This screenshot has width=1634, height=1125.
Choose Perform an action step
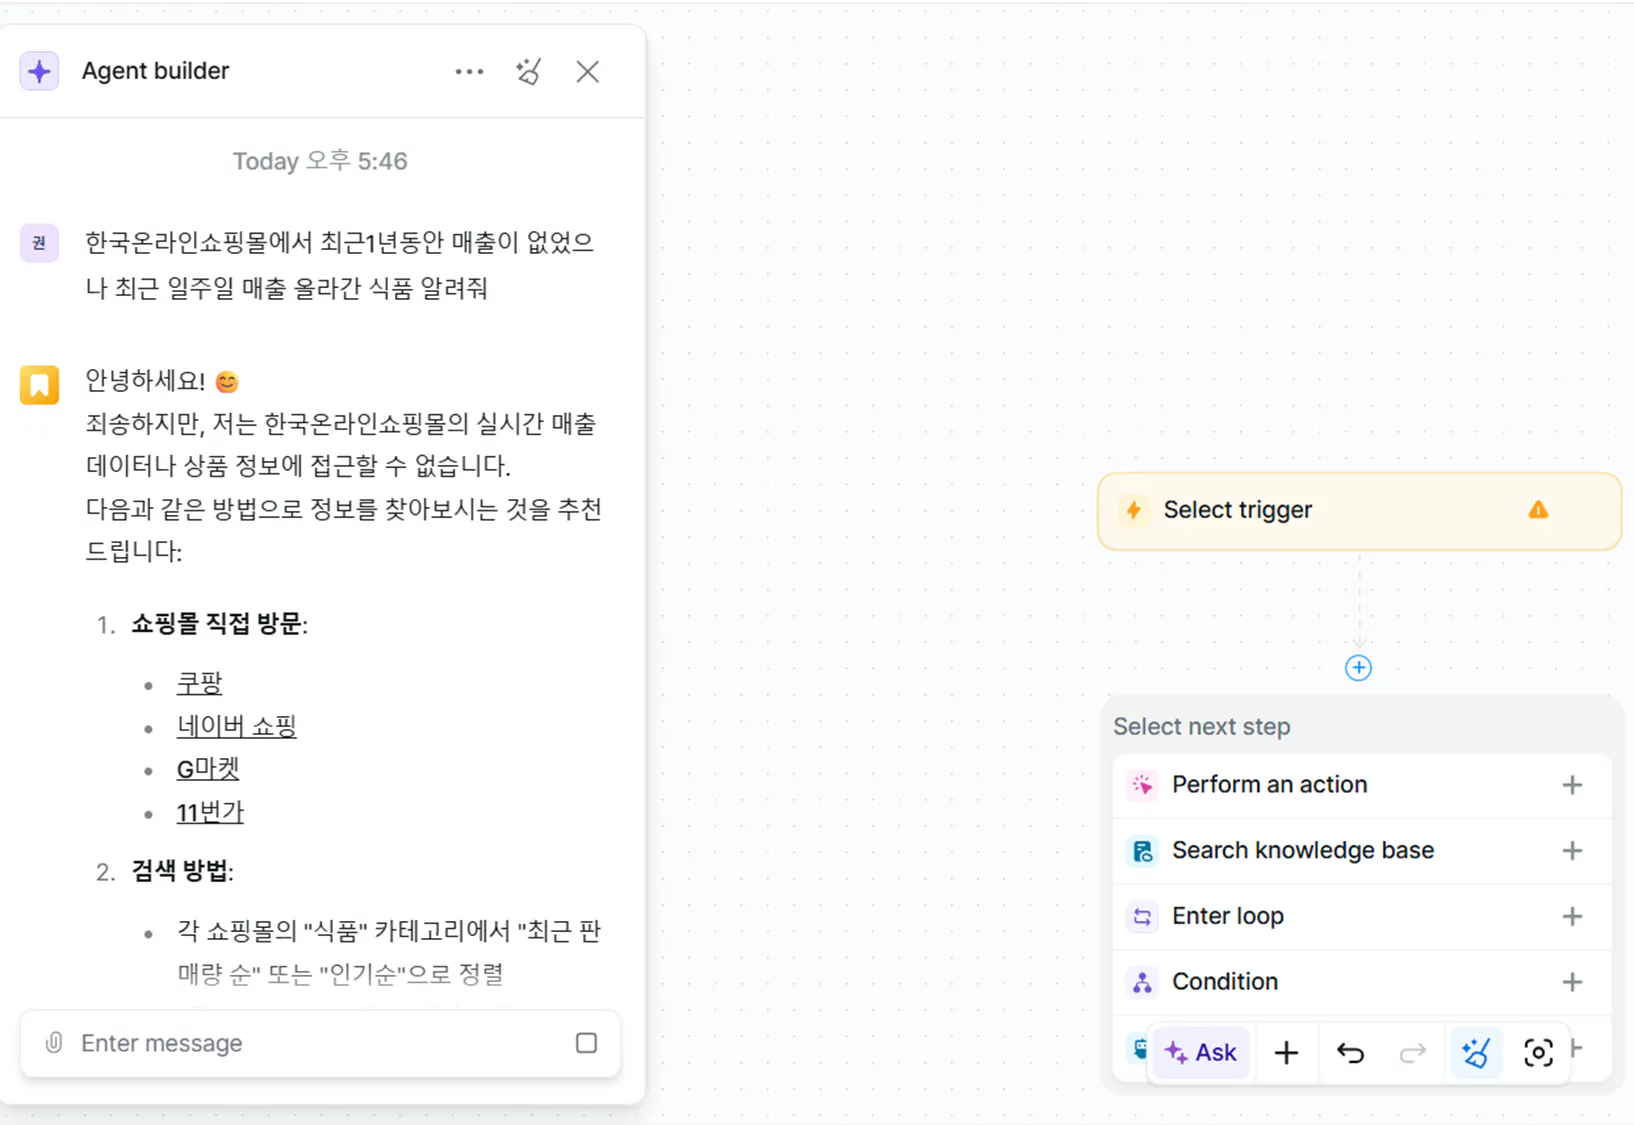tap(1269, 784)
